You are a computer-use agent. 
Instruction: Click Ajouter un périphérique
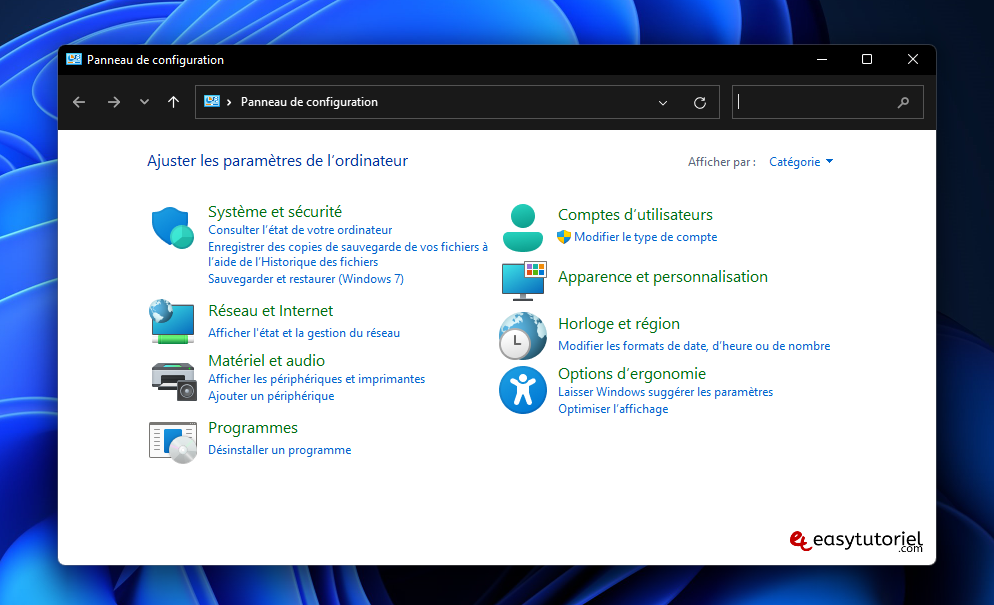pyautogui.click(x=271, y=396)
